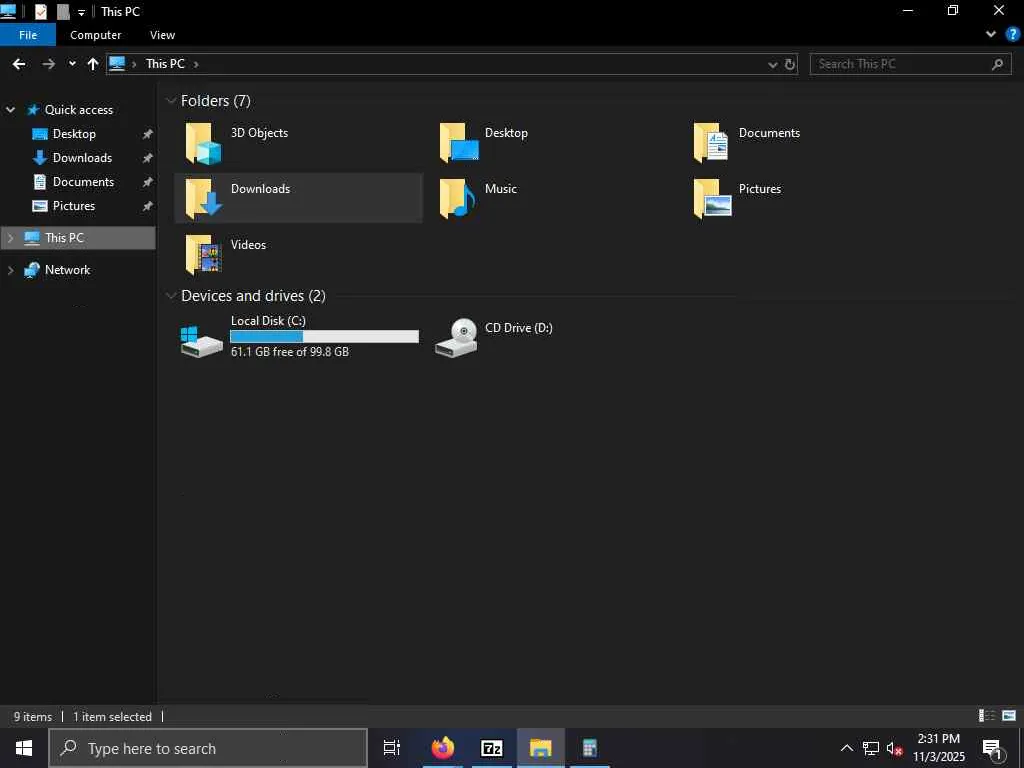Click the refresh icon in address bar

(790, 64)
